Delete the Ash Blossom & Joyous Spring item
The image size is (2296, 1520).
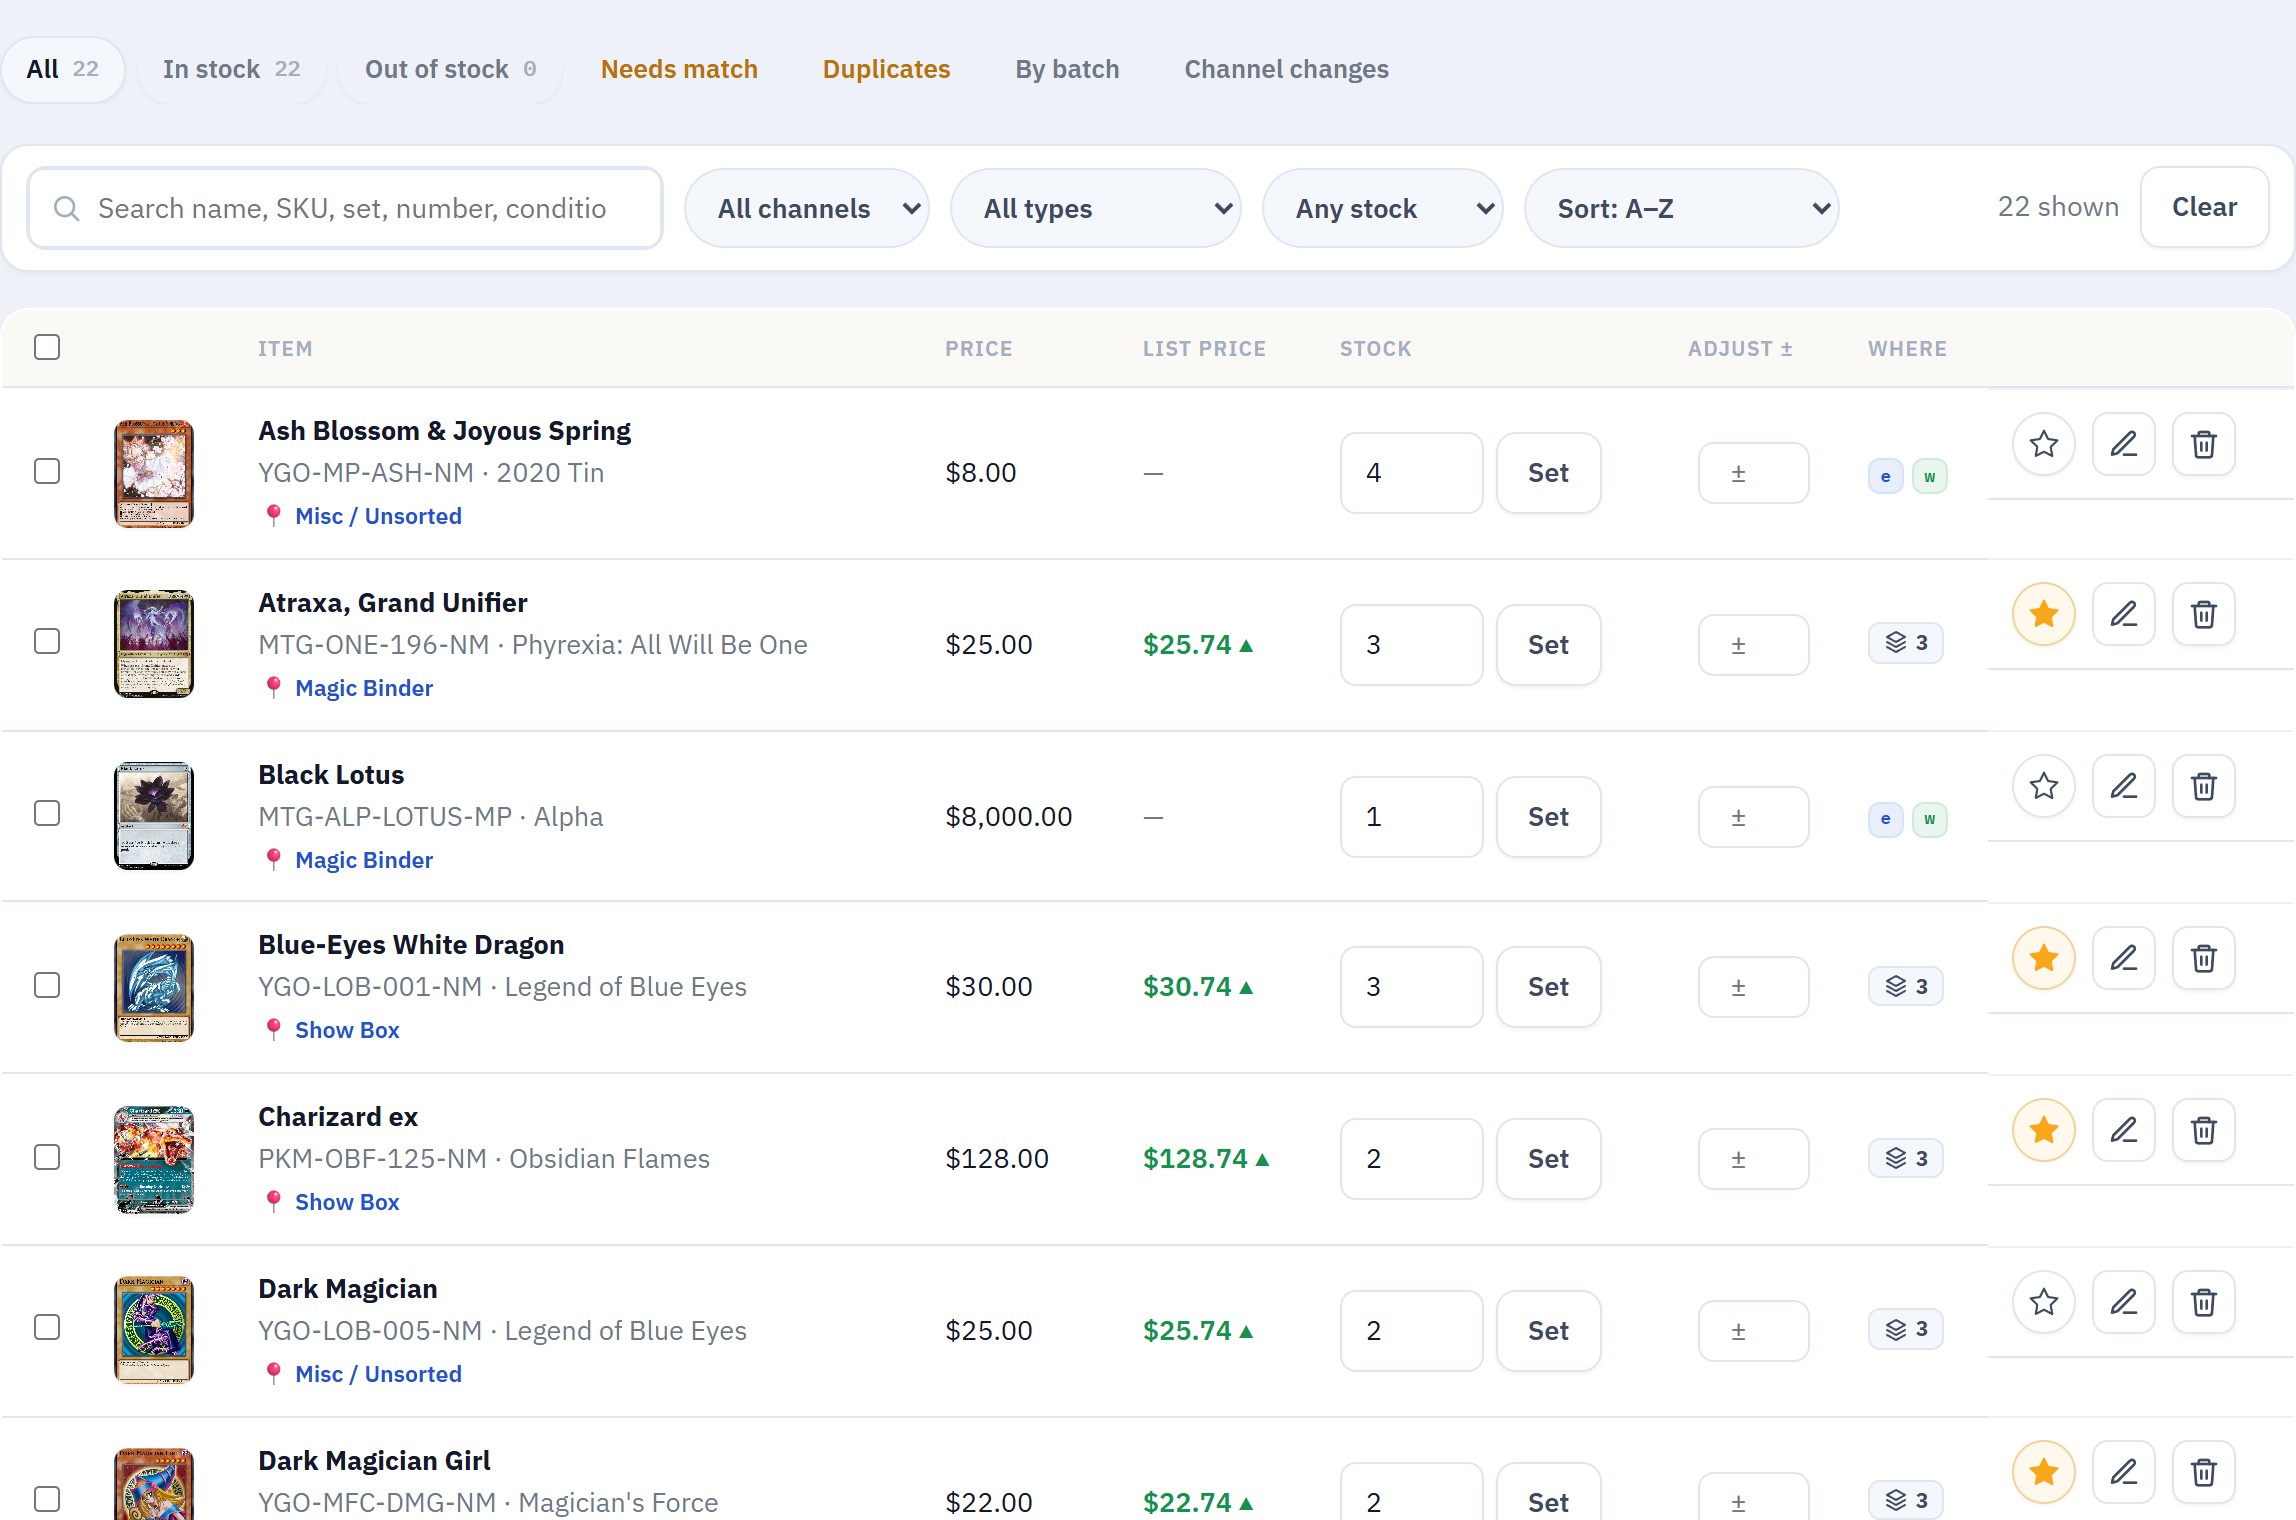click(x=2204, y=444)
